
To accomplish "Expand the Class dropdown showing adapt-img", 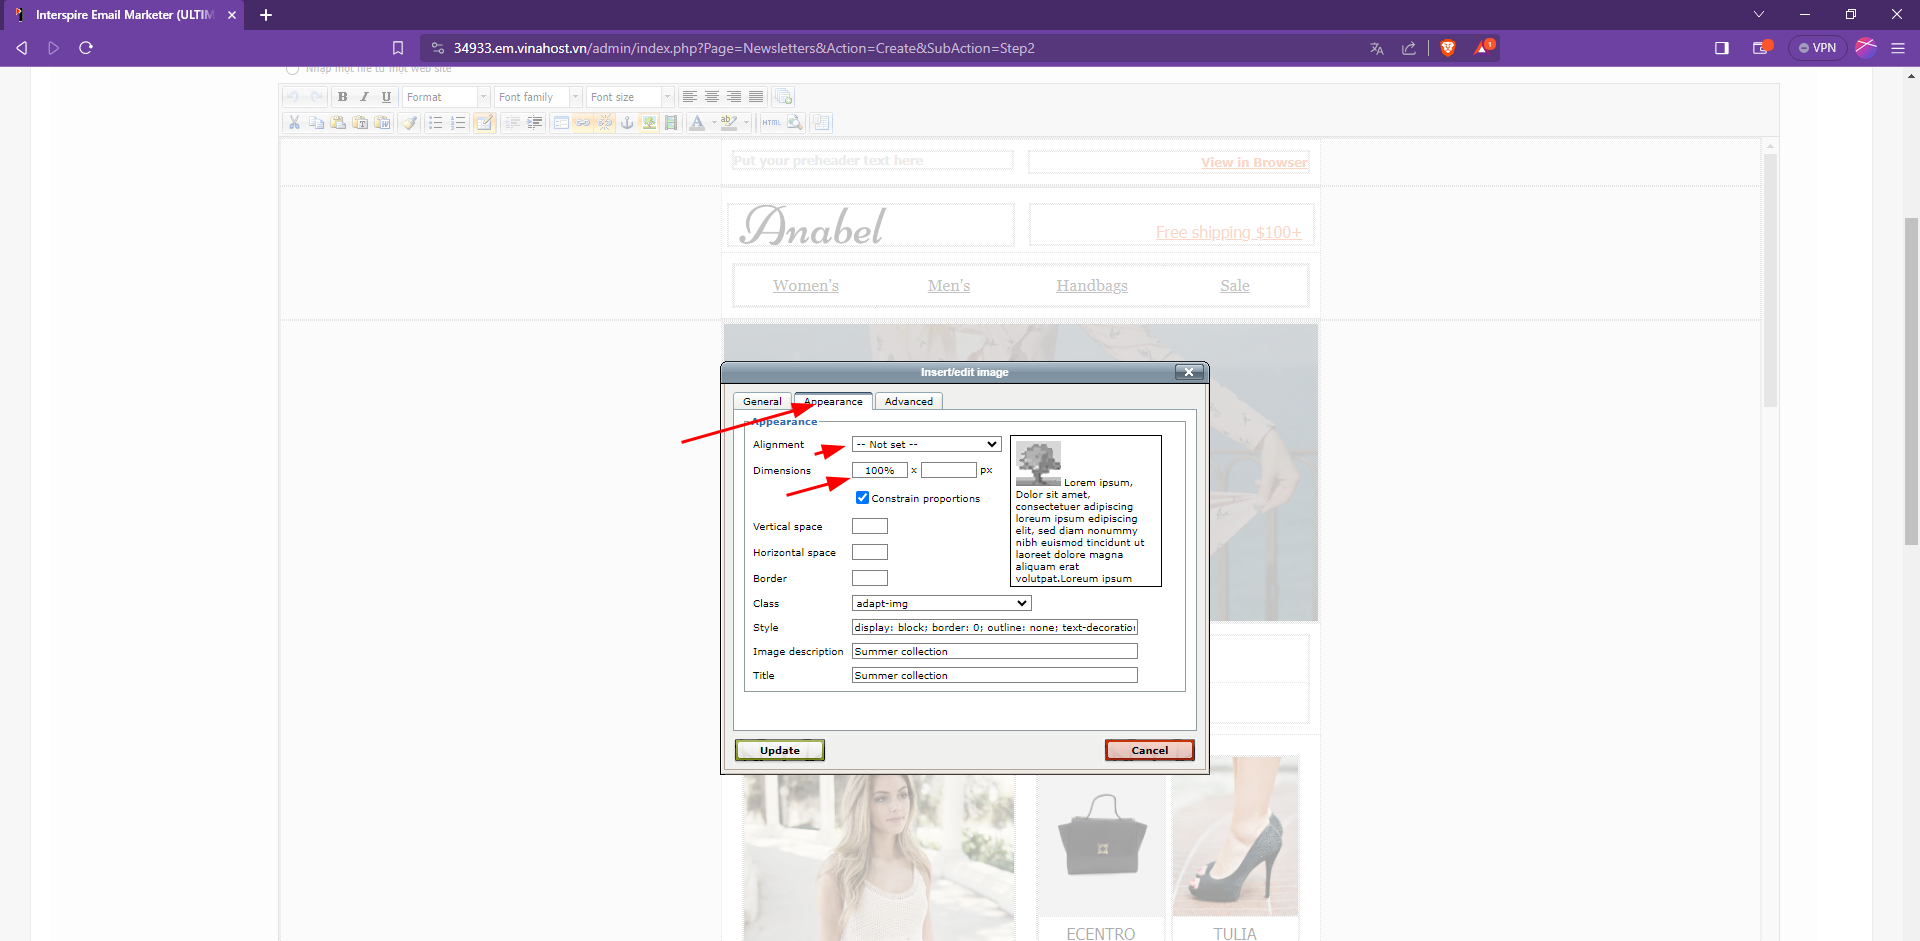I will [x=940, y=603].
